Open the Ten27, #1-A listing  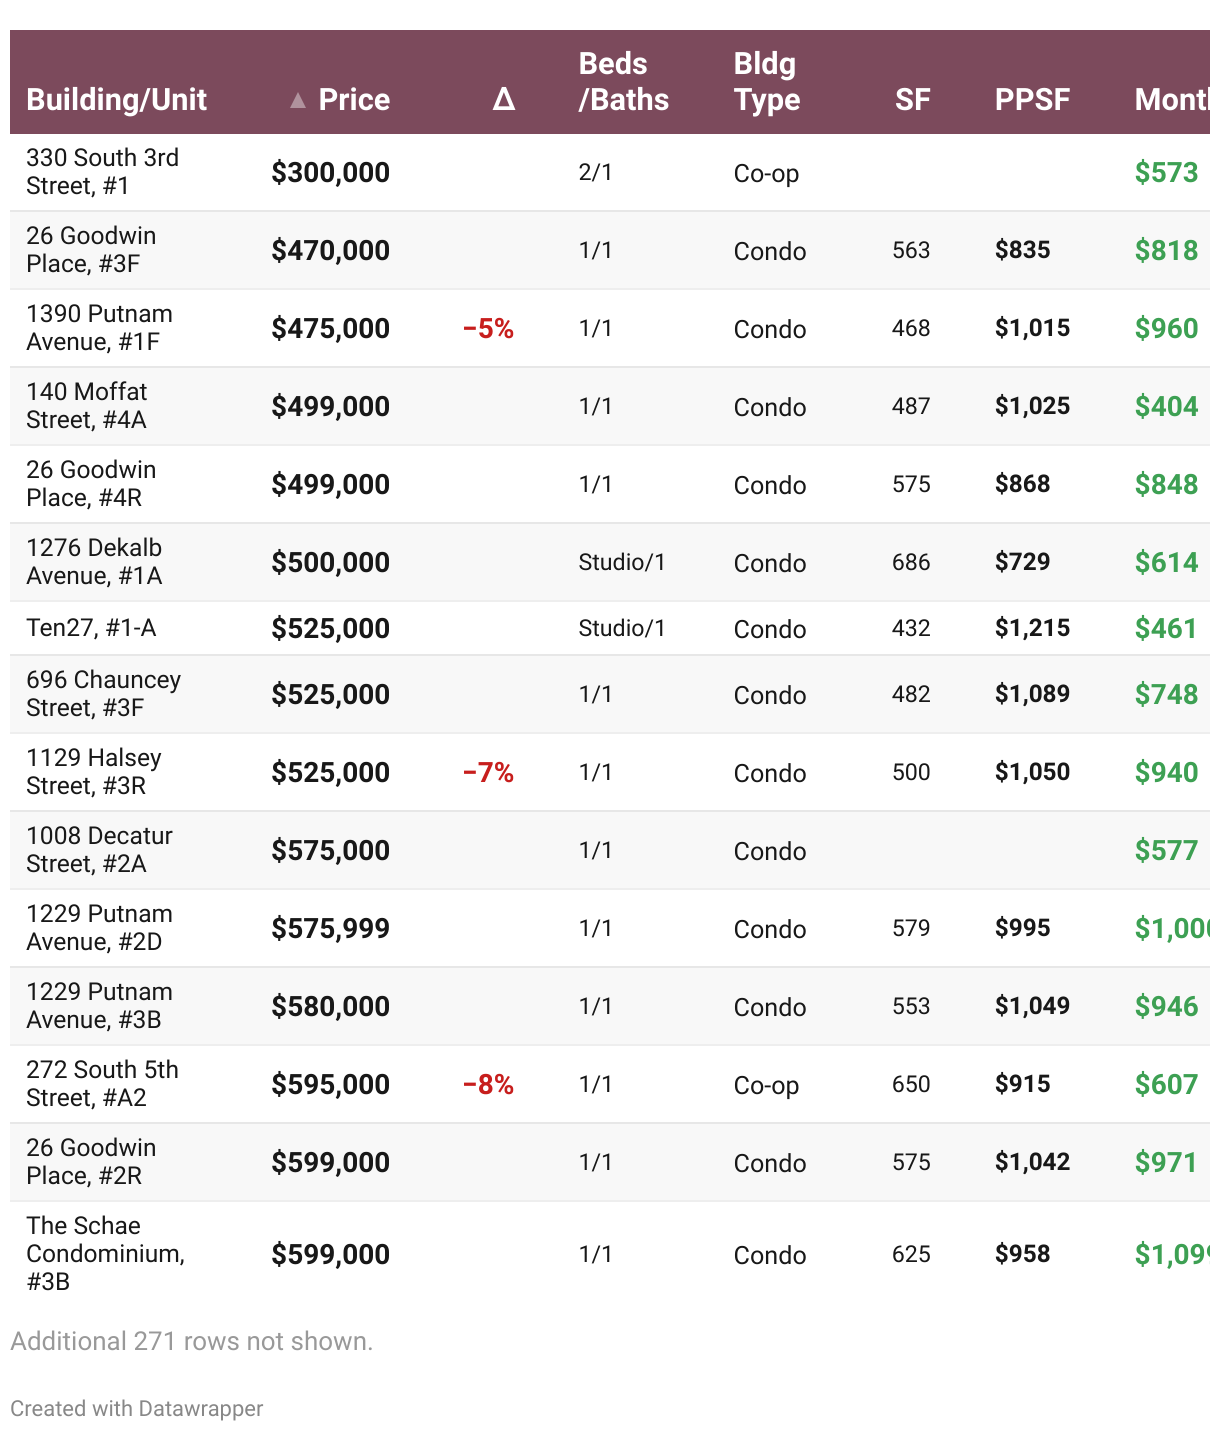(91, 628)
